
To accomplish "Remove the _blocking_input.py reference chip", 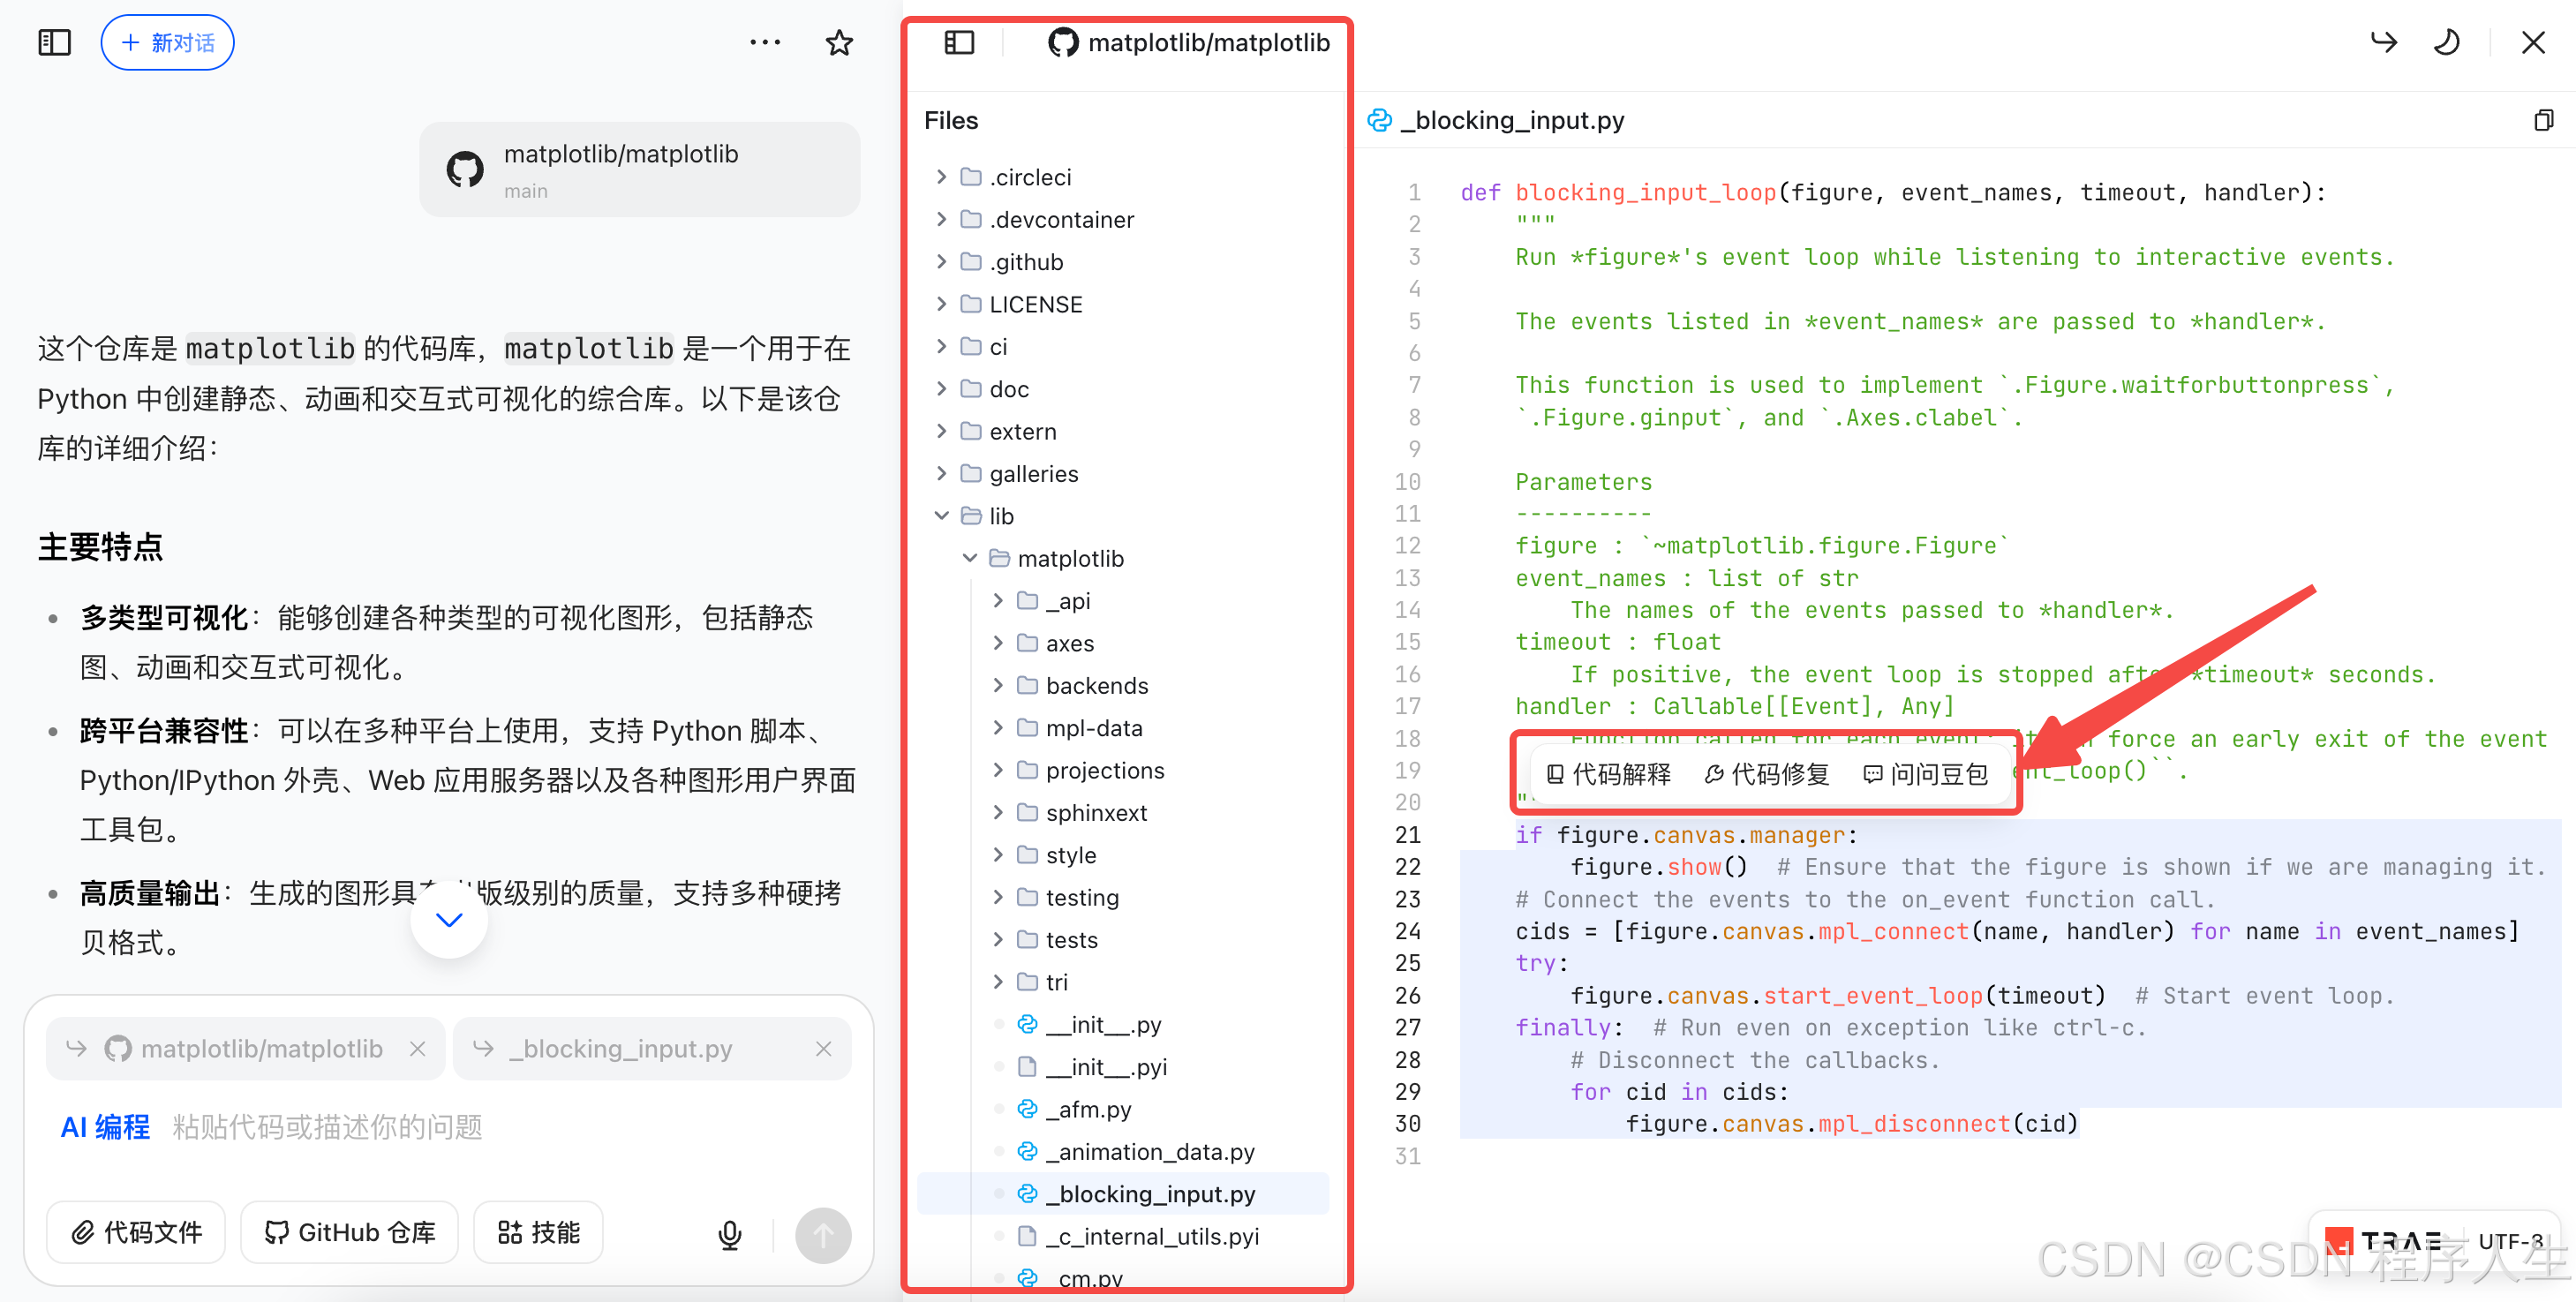I will click(x=823, y=1048).
